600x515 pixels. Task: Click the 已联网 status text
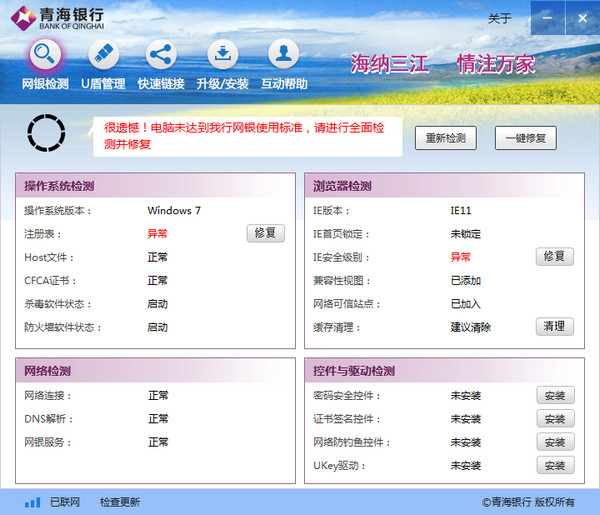(65, 502)
